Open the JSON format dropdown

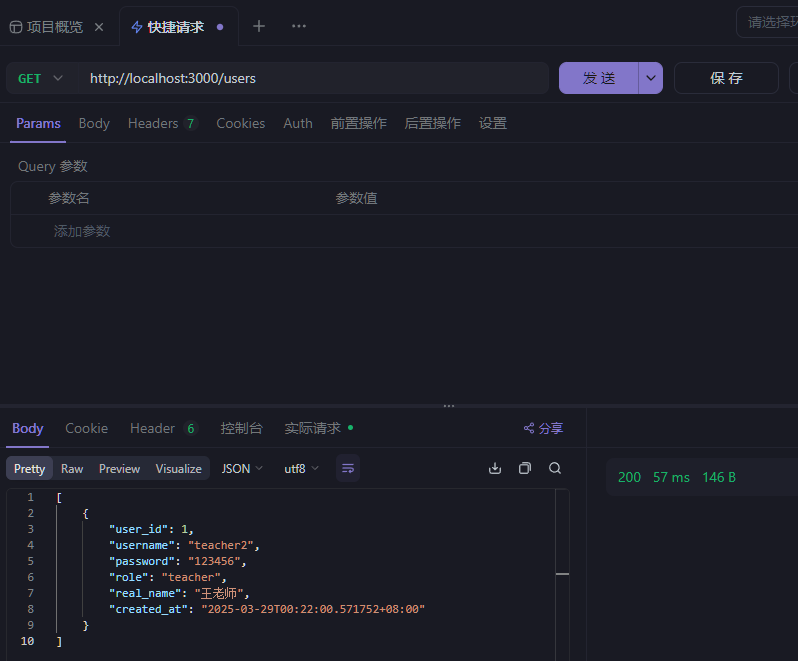pyautogui.click(x=242, y=469)
